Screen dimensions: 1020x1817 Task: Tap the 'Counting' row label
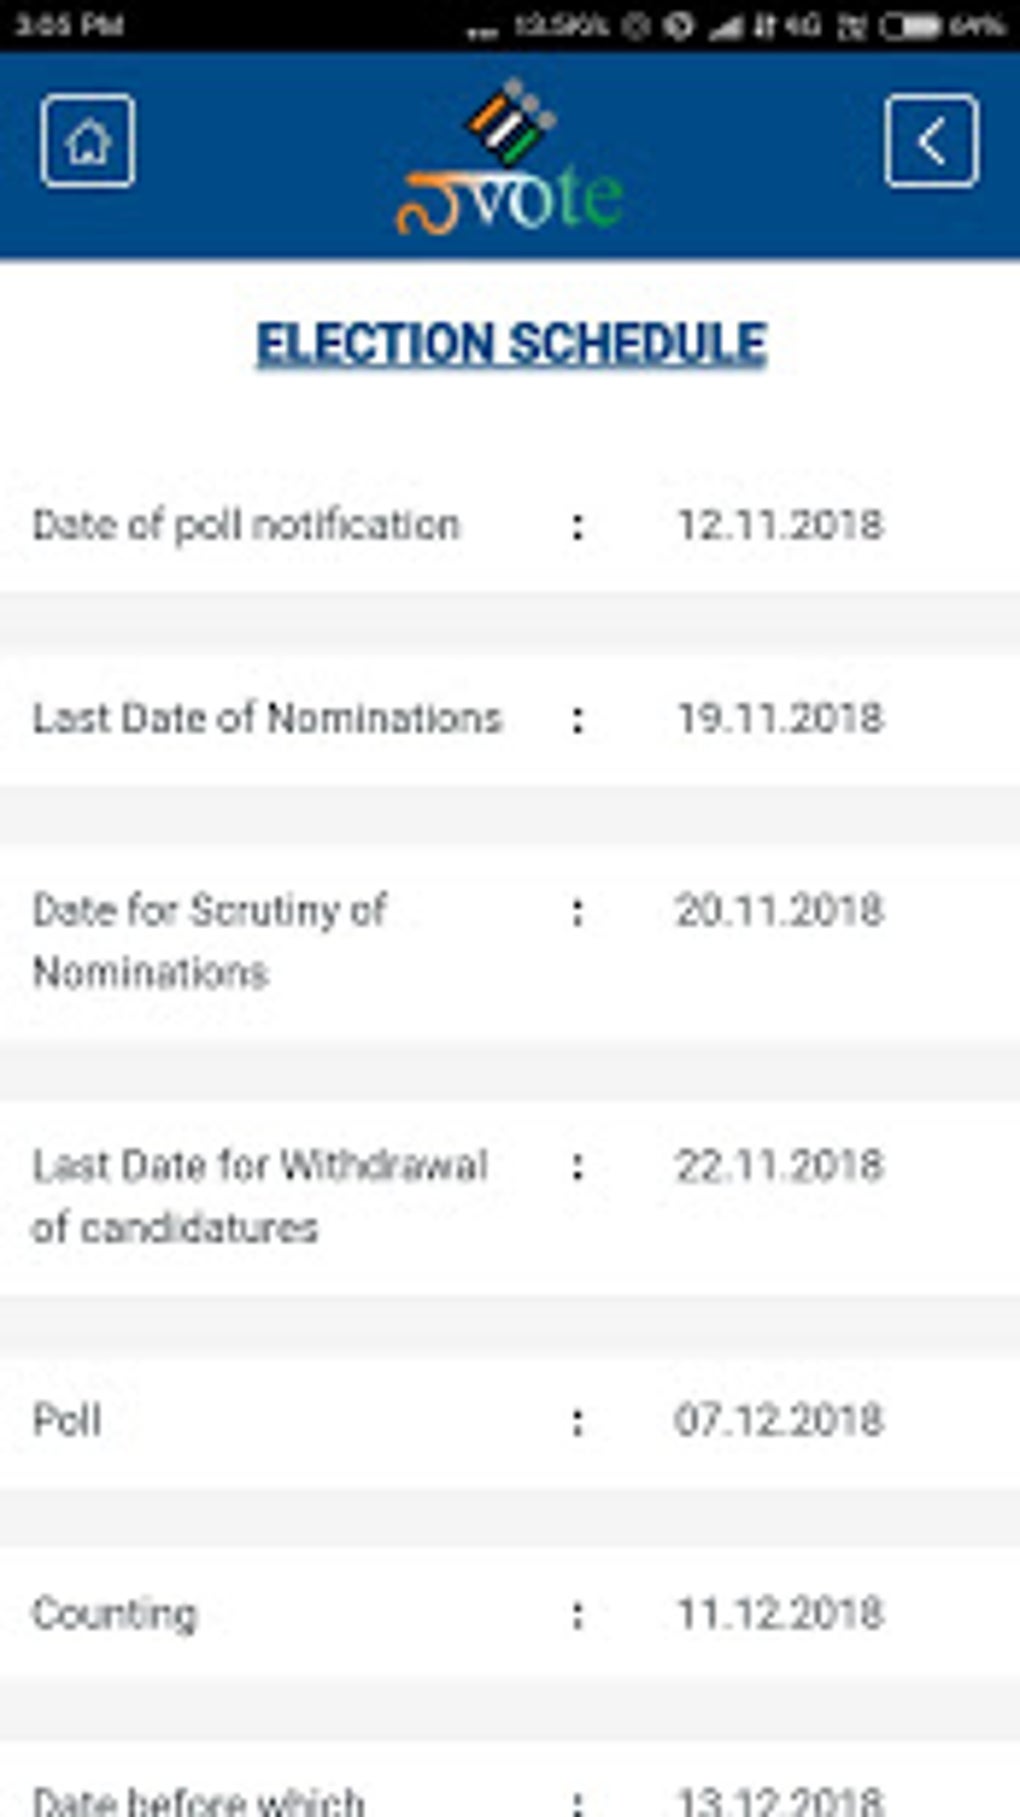coord(115,1613)
